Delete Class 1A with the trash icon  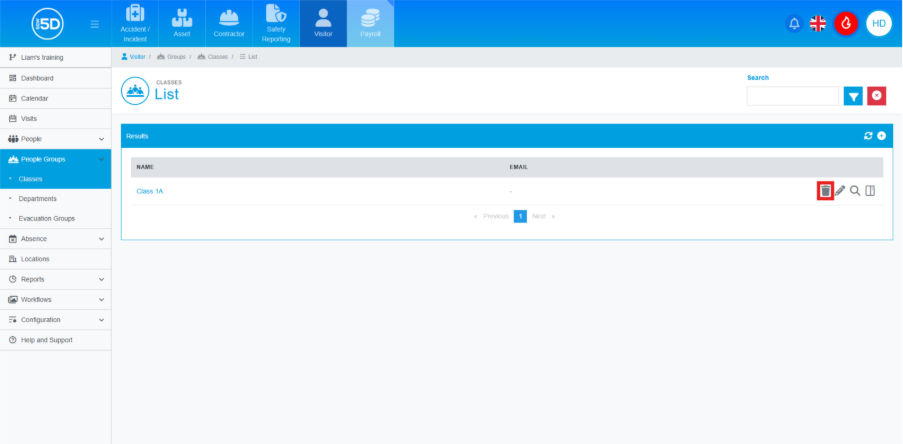(825, 190)
